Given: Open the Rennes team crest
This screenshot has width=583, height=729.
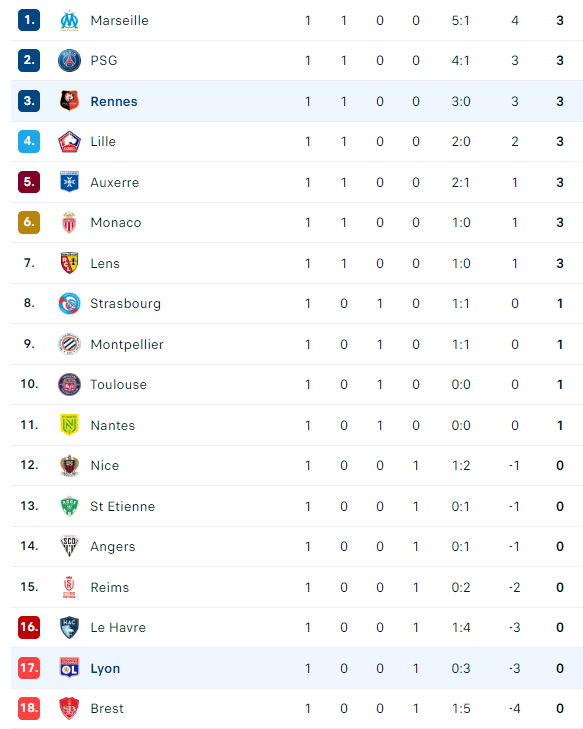Looking at the screenshot, I should tap(69, 101).
